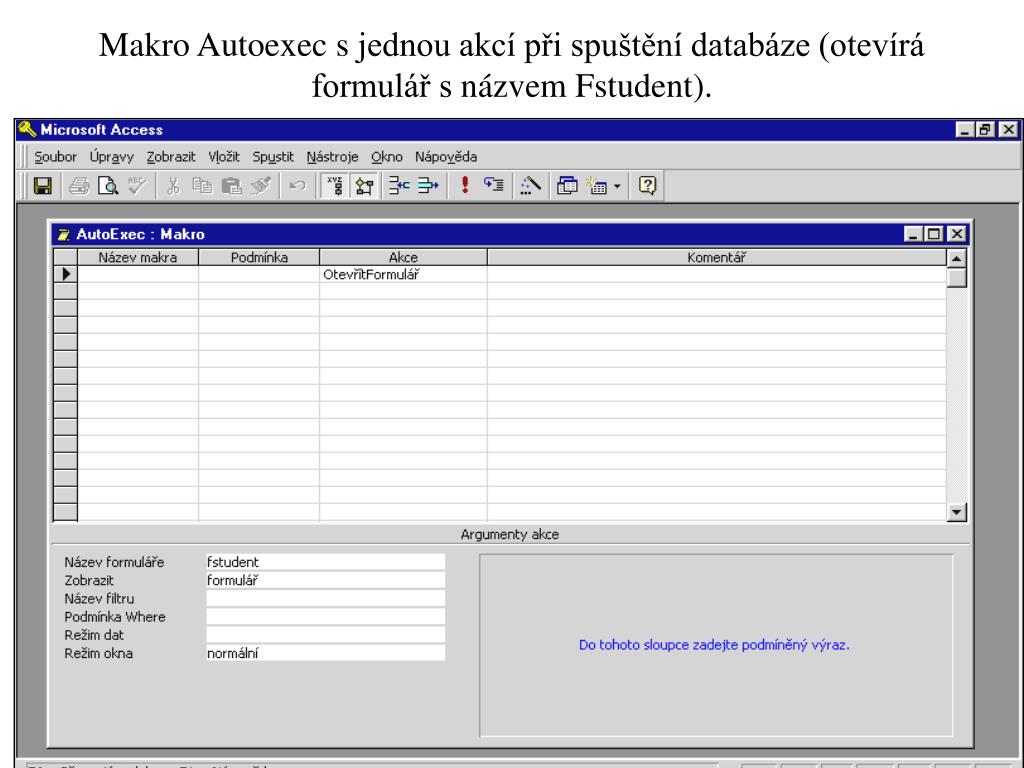Click the Cut scissors icon
This screenshot has height=768, width=1024.
coord(173,186)
